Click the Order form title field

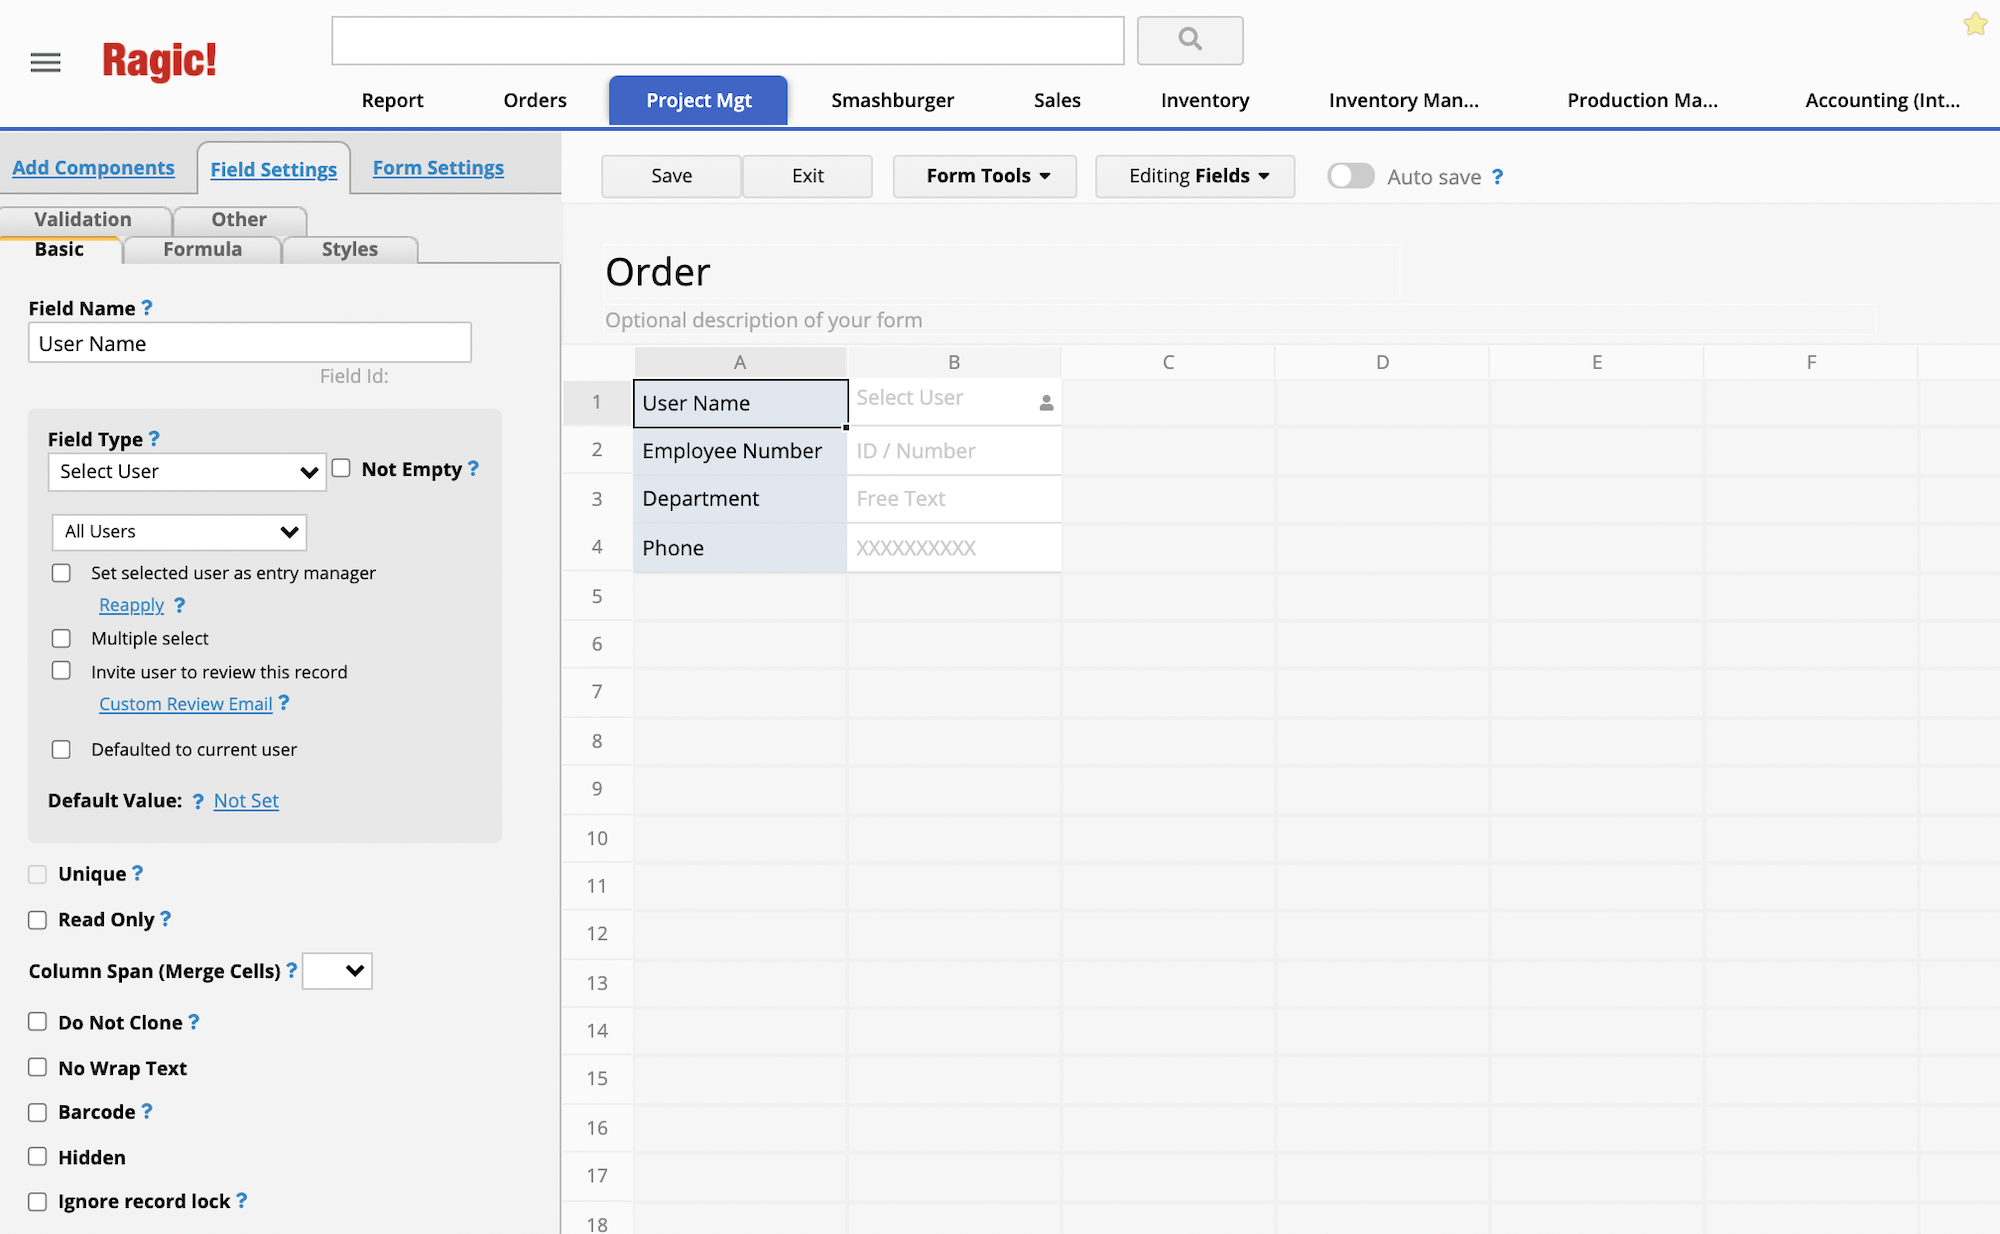[1001, 272]
